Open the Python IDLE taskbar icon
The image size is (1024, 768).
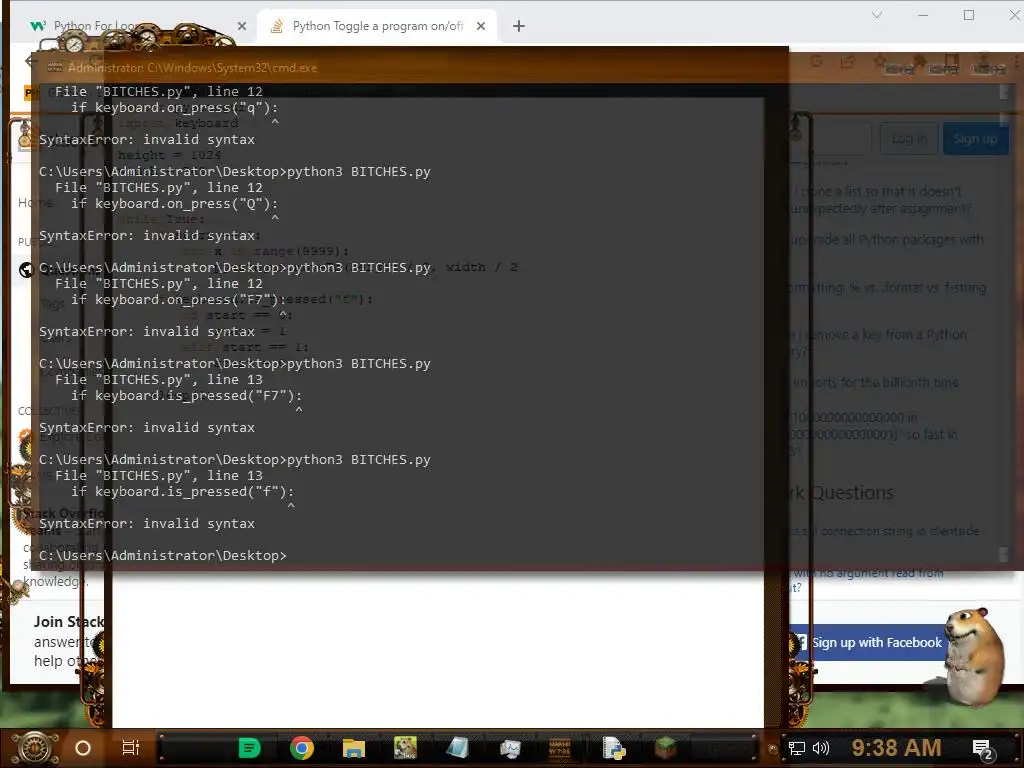613,748
